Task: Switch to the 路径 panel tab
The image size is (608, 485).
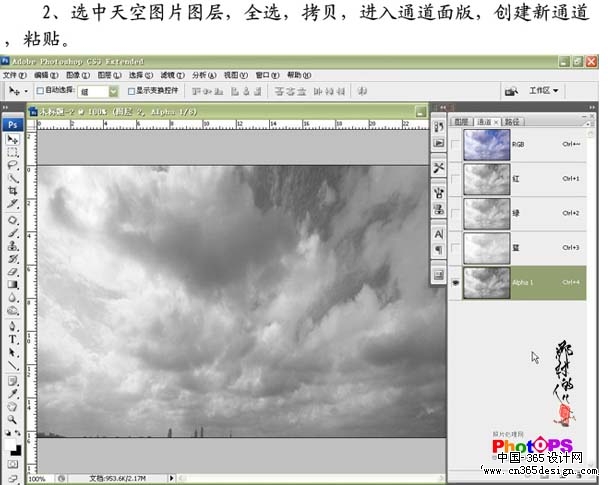Action: pyautogui.click(x=512, y=122)
